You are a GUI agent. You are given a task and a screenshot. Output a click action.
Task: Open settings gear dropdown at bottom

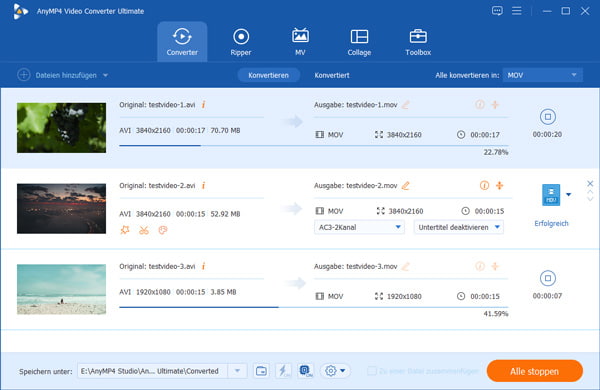coord(335,371)
